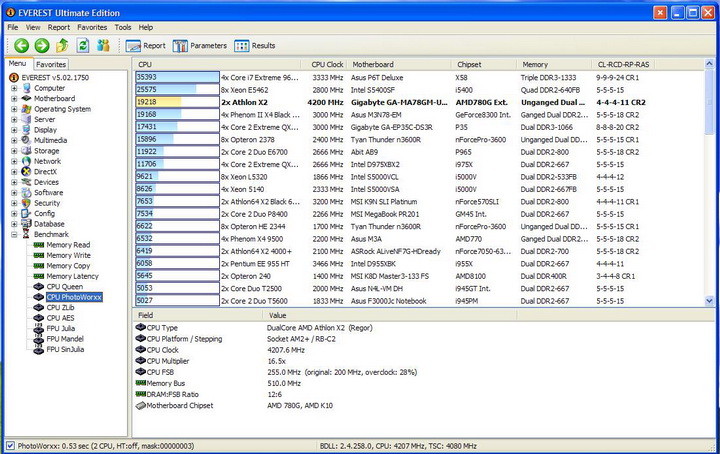Image resolution: width=720 pixels, height=454 pixels.
Task: Click the Security shield icon in tree
Action: coord(27,203)
